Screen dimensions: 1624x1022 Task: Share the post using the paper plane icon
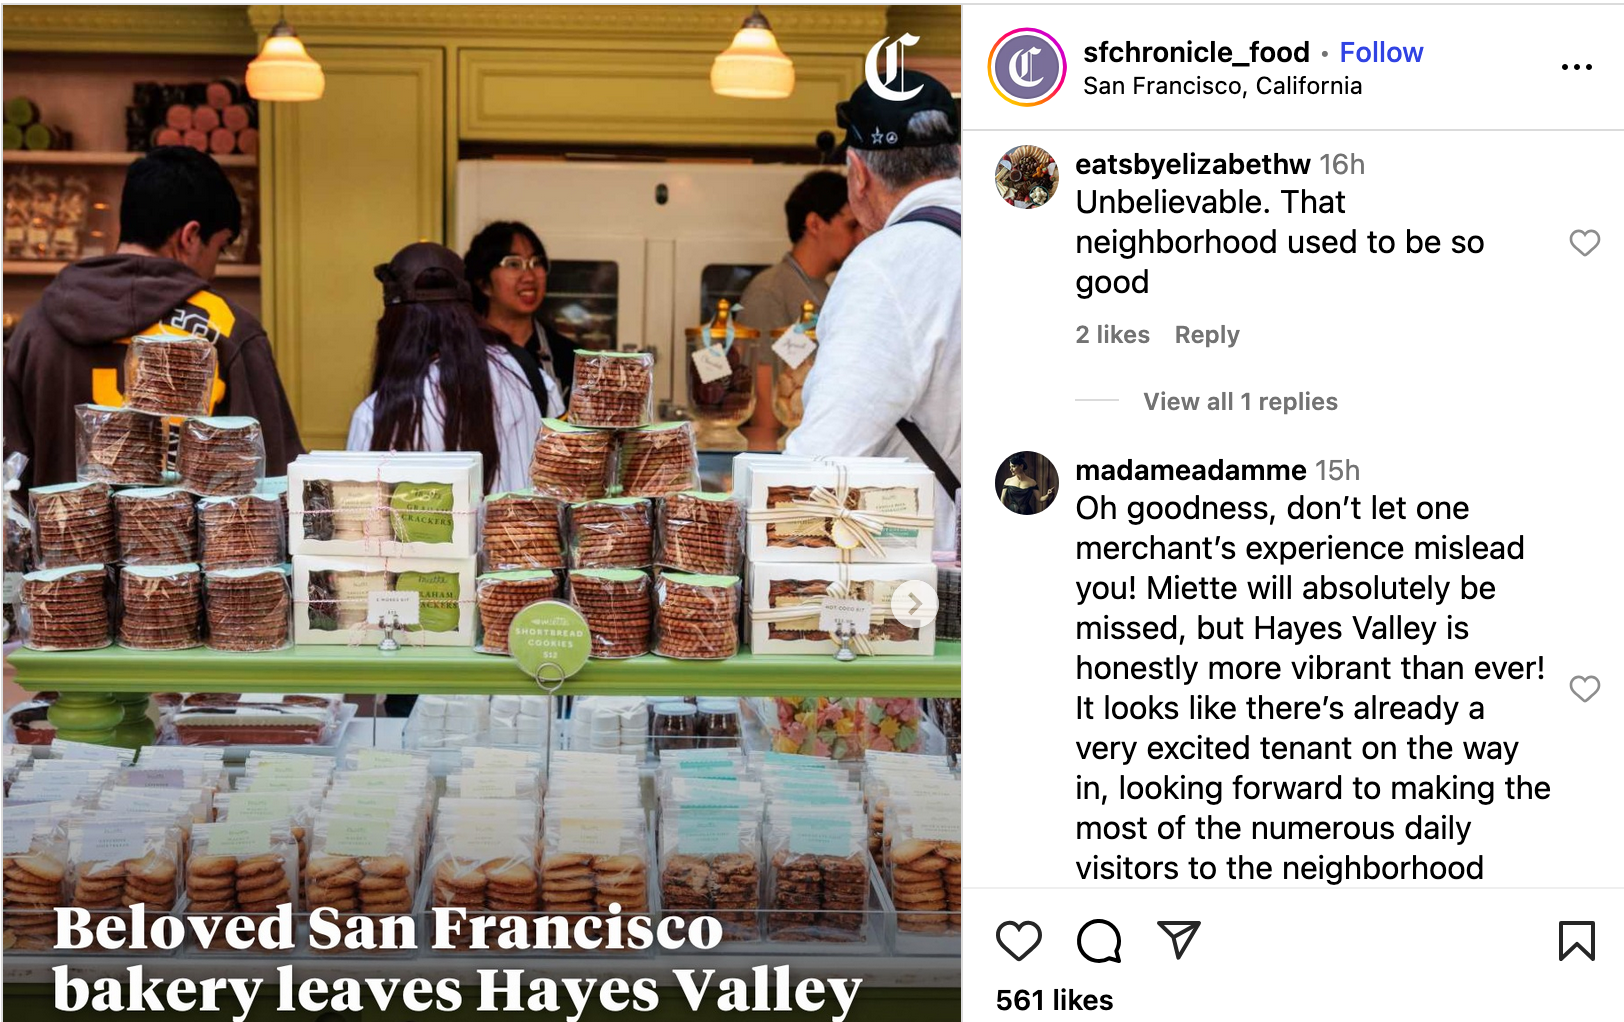click(x=1178, y=939)
